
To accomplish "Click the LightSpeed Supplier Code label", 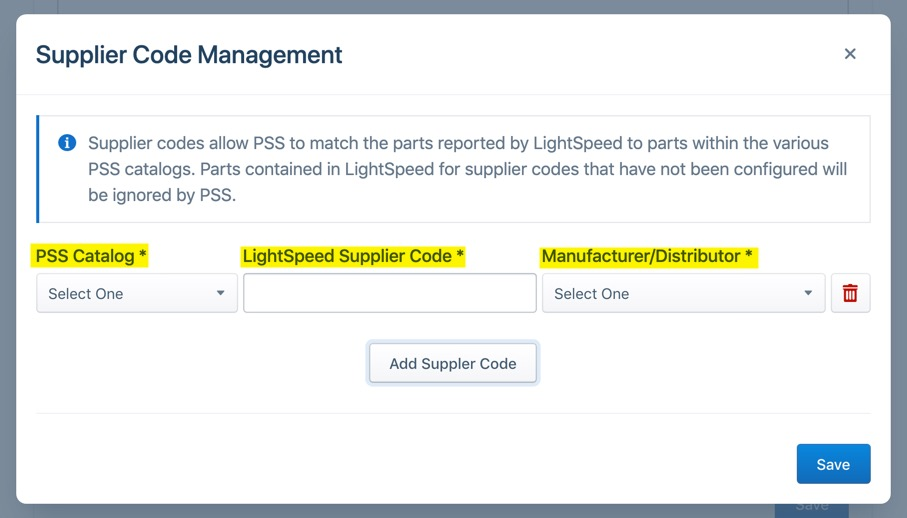I will pos(353,256).
